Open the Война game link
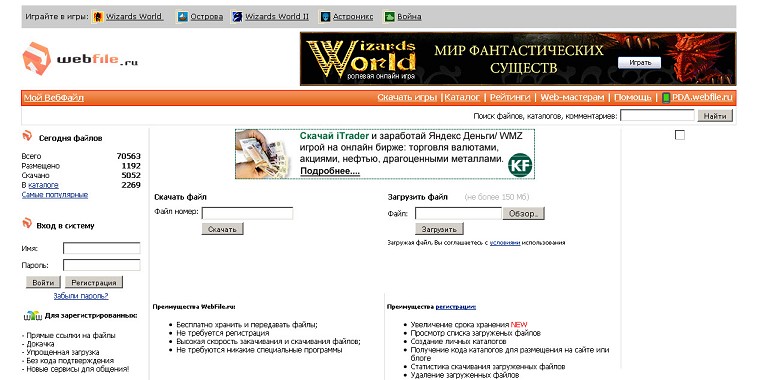Viewport: 758px width, 380px height. [409, 16]
